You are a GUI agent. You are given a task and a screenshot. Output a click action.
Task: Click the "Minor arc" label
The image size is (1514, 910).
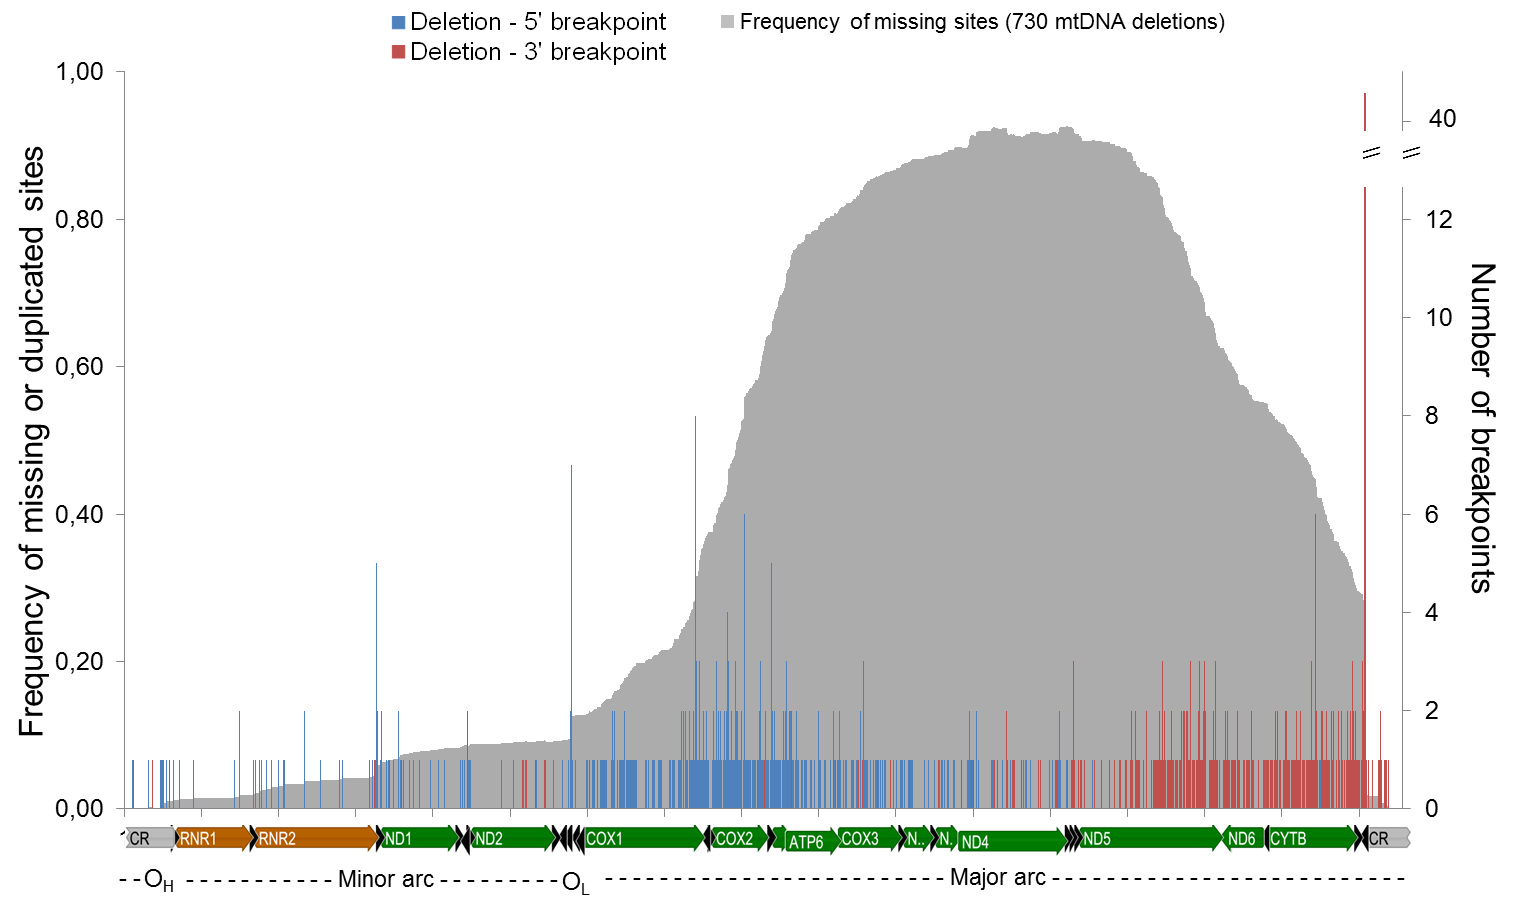click(386, 879)
